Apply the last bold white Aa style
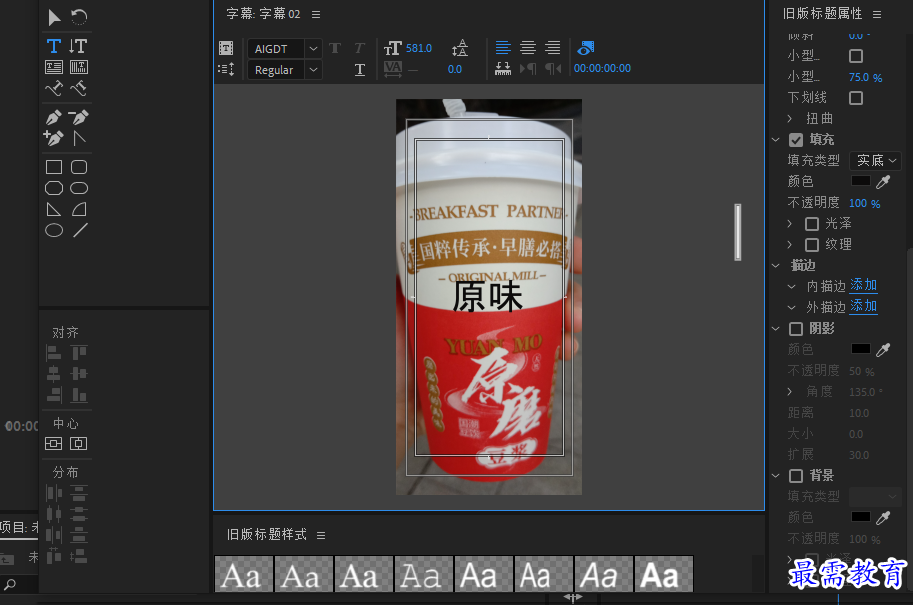This screenshot has height=605, width=913. coord(664,574)
